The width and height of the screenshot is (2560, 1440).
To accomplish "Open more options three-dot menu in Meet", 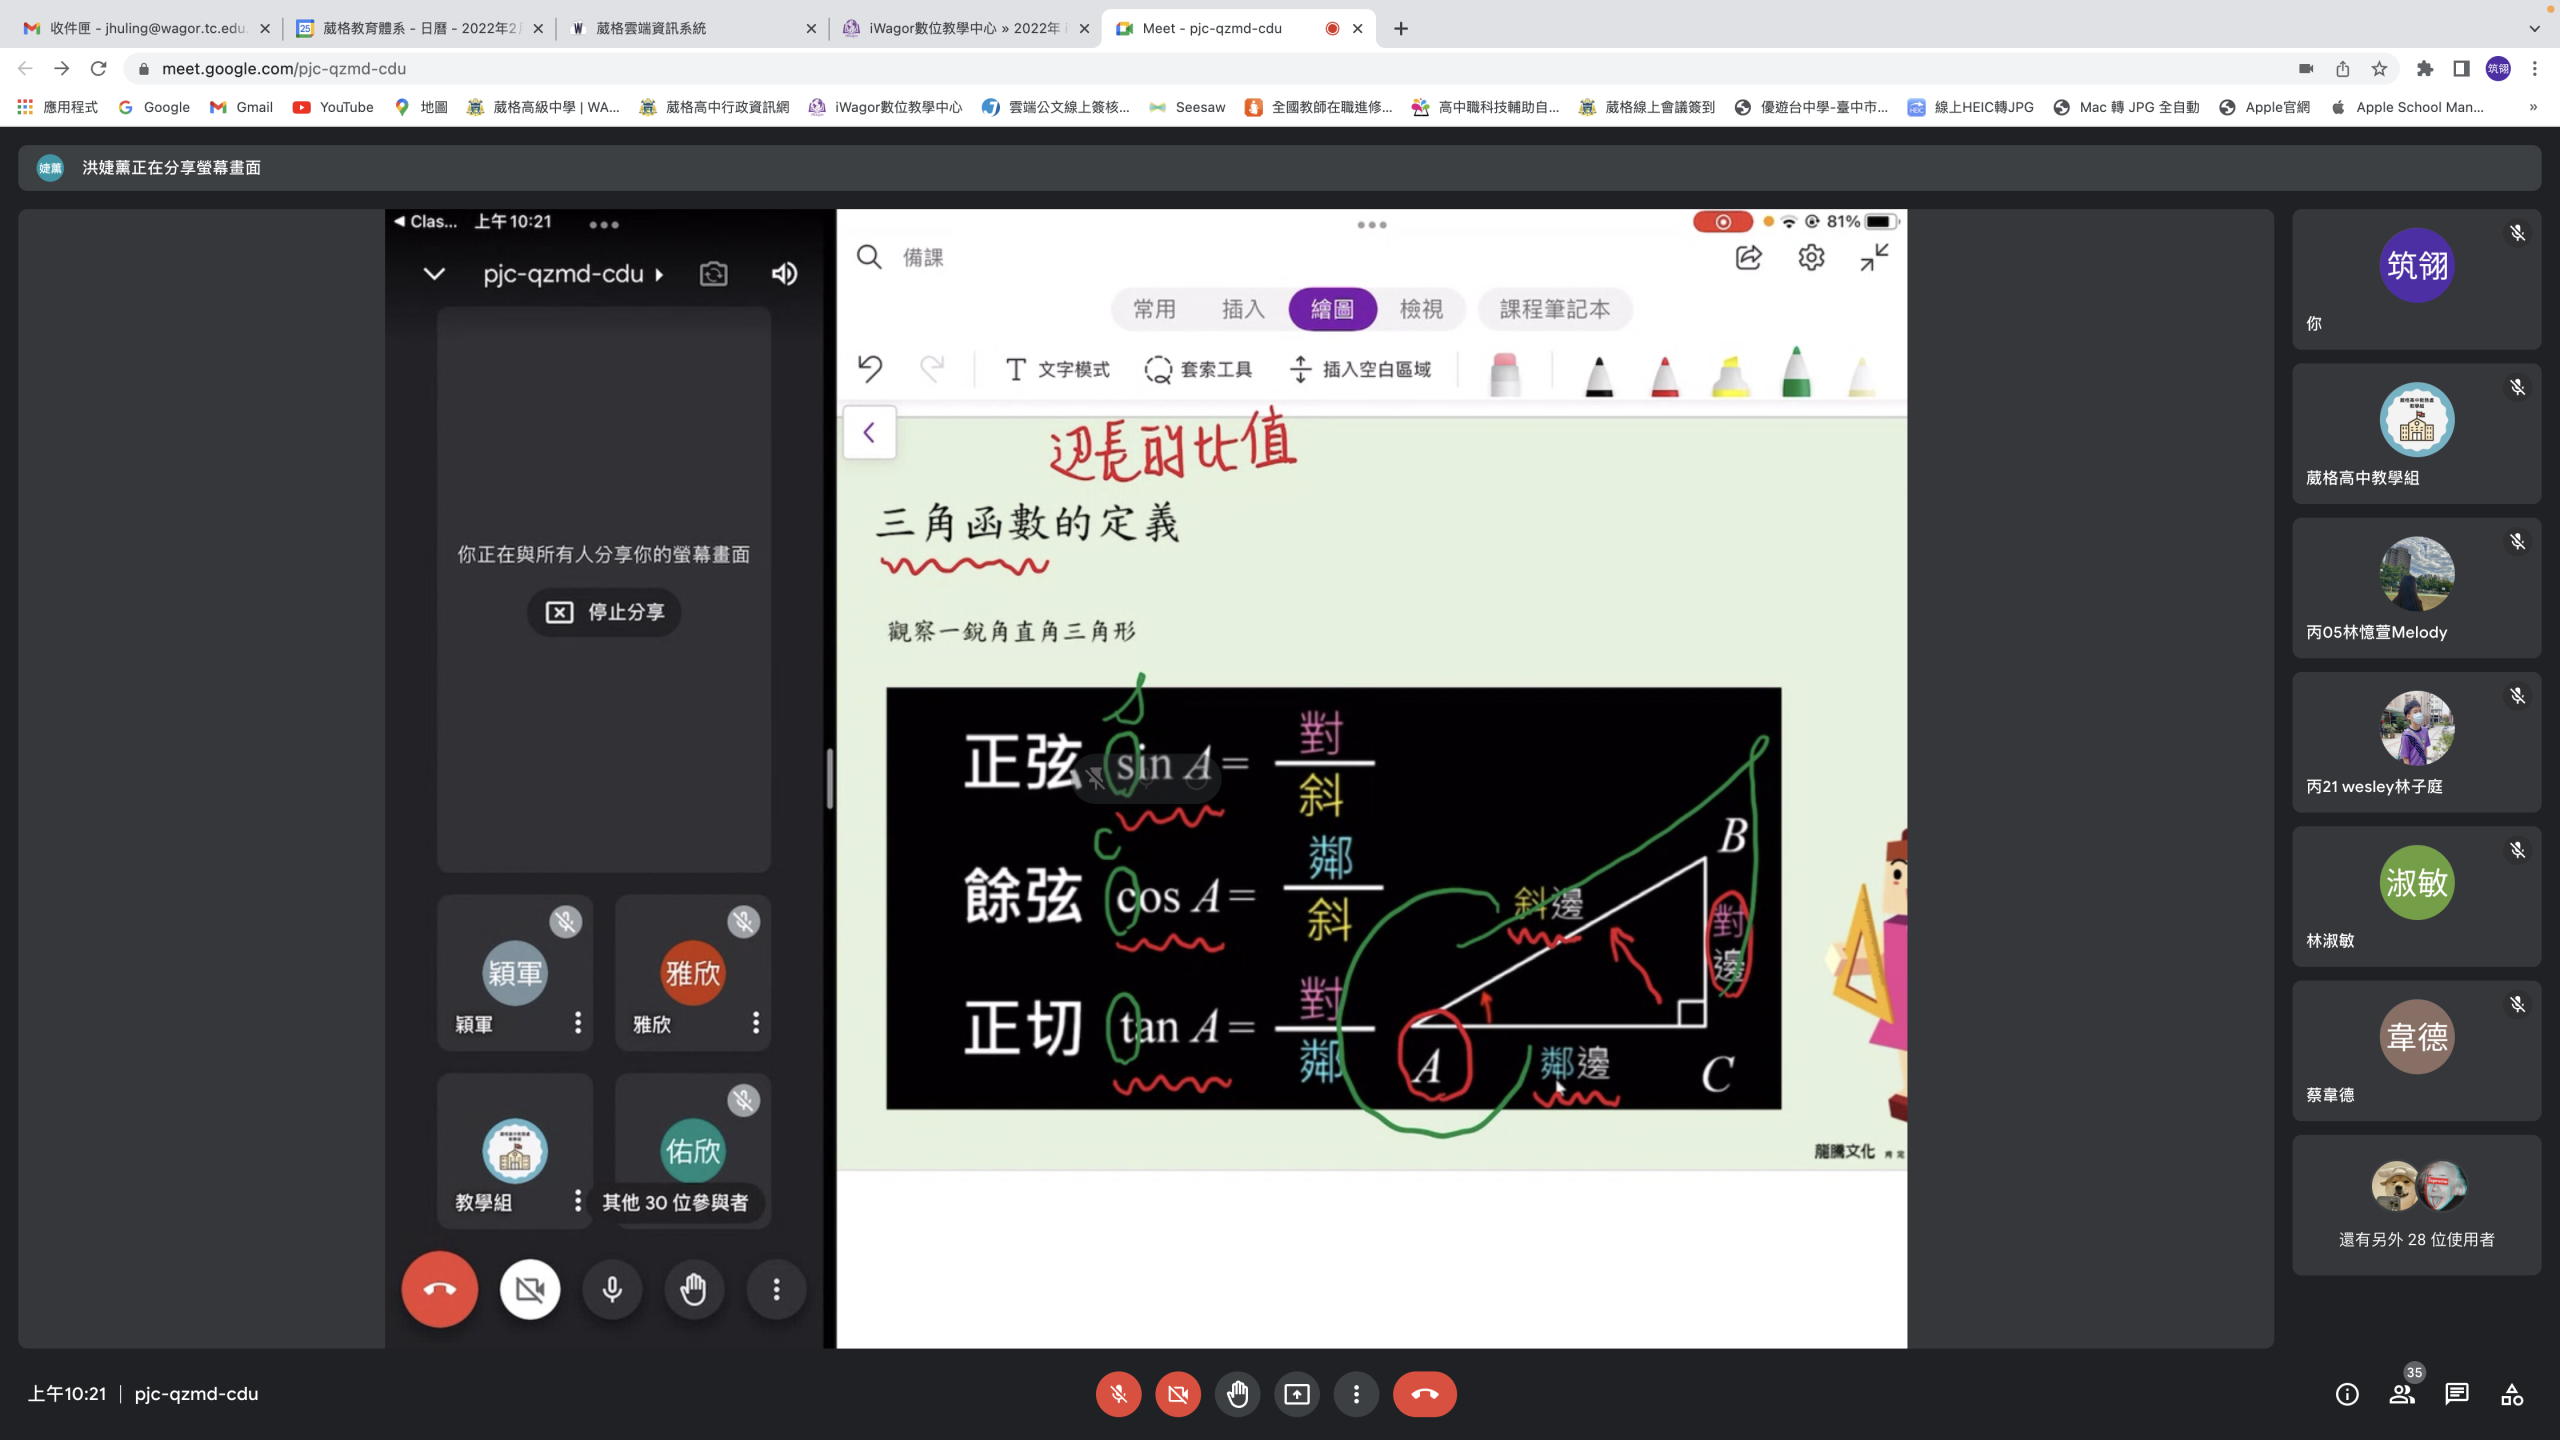I will click(x=1356, y=1394).
